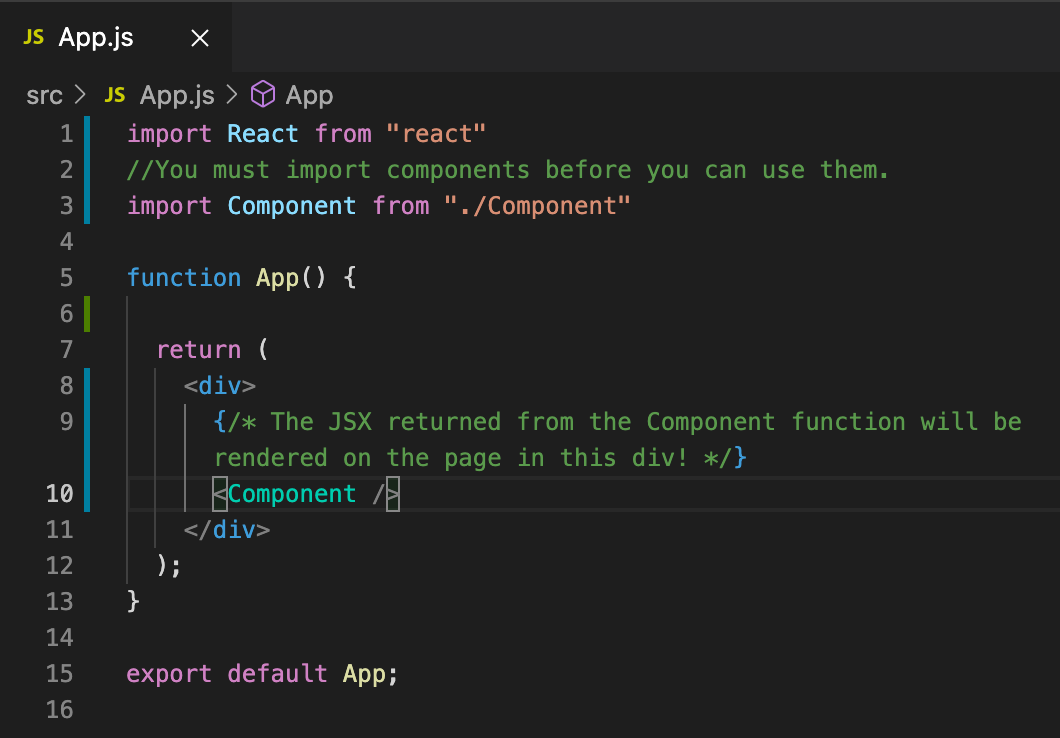Select the App symbol cube icon in breadcrumbs

[262, 94]
